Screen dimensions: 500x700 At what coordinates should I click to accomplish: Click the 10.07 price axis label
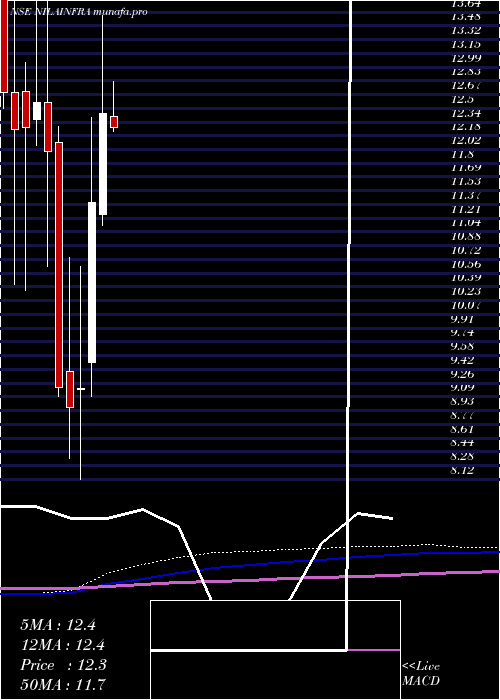(x=466, y=305)
